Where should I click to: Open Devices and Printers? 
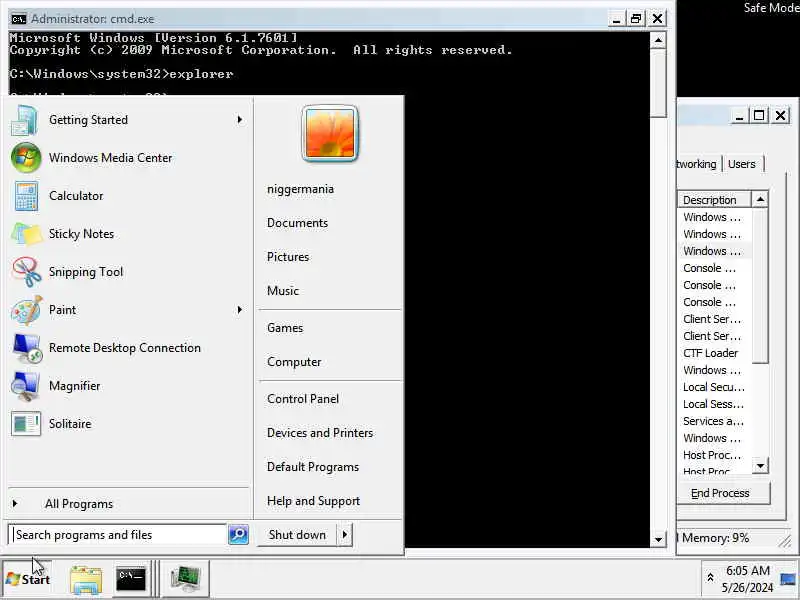pyautogui.click(x=320, y=433)
